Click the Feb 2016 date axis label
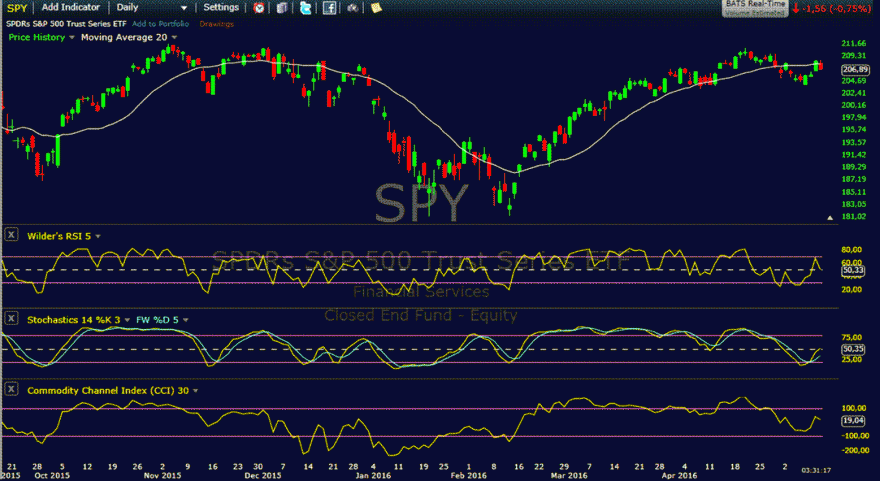 click(x=469, y=475)
